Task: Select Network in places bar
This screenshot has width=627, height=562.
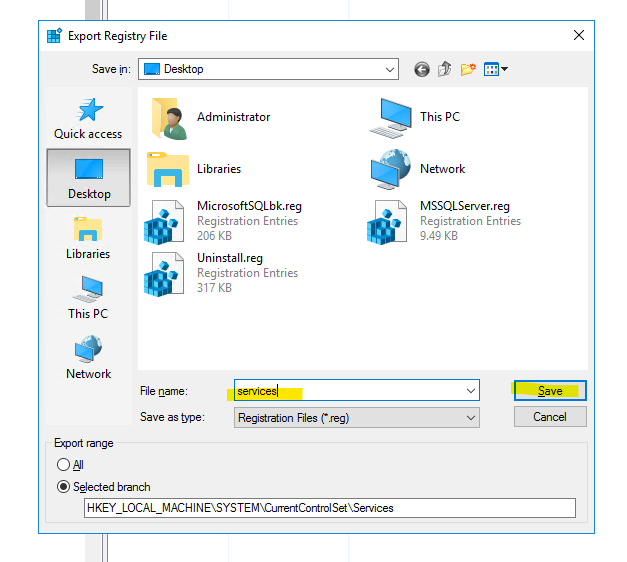Action: point(88,358)
